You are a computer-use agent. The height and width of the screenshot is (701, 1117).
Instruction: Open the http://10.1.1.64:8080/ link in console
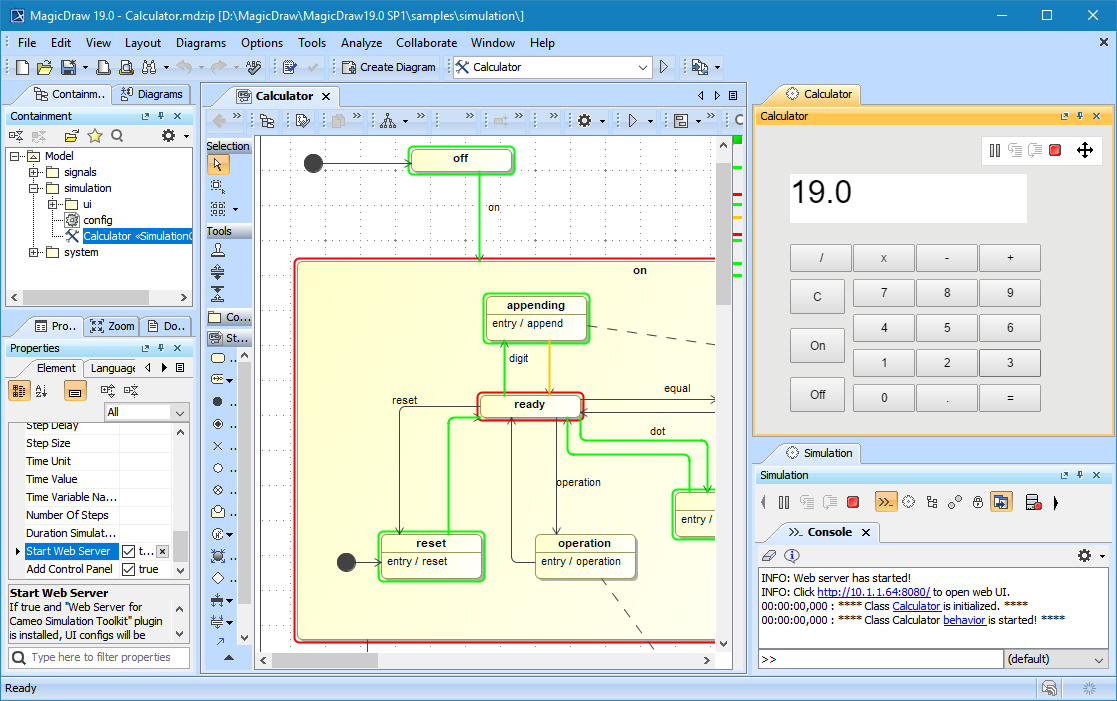pos(873,592)
